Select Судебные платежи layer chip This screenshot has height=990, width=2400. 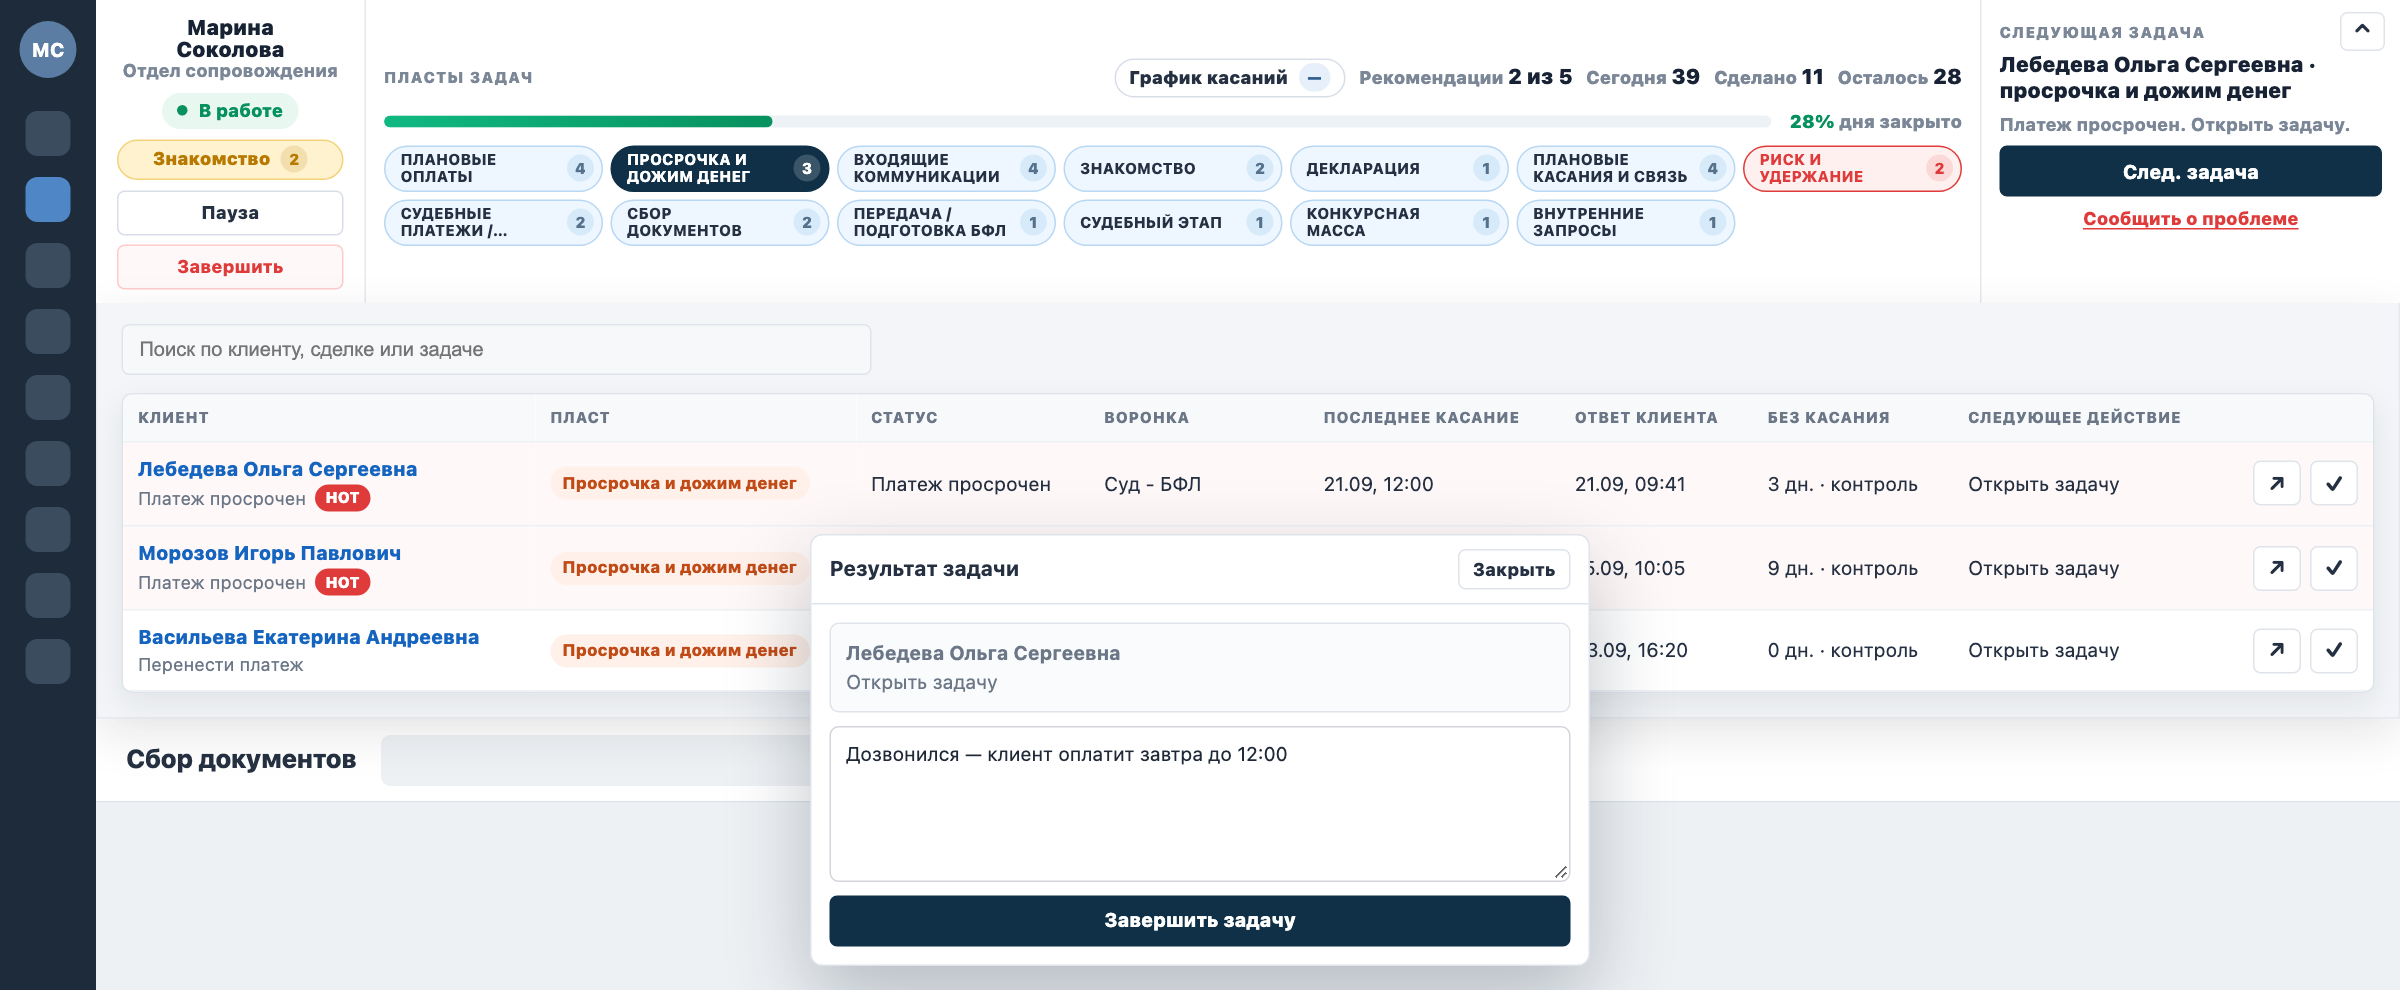(493, 222)
